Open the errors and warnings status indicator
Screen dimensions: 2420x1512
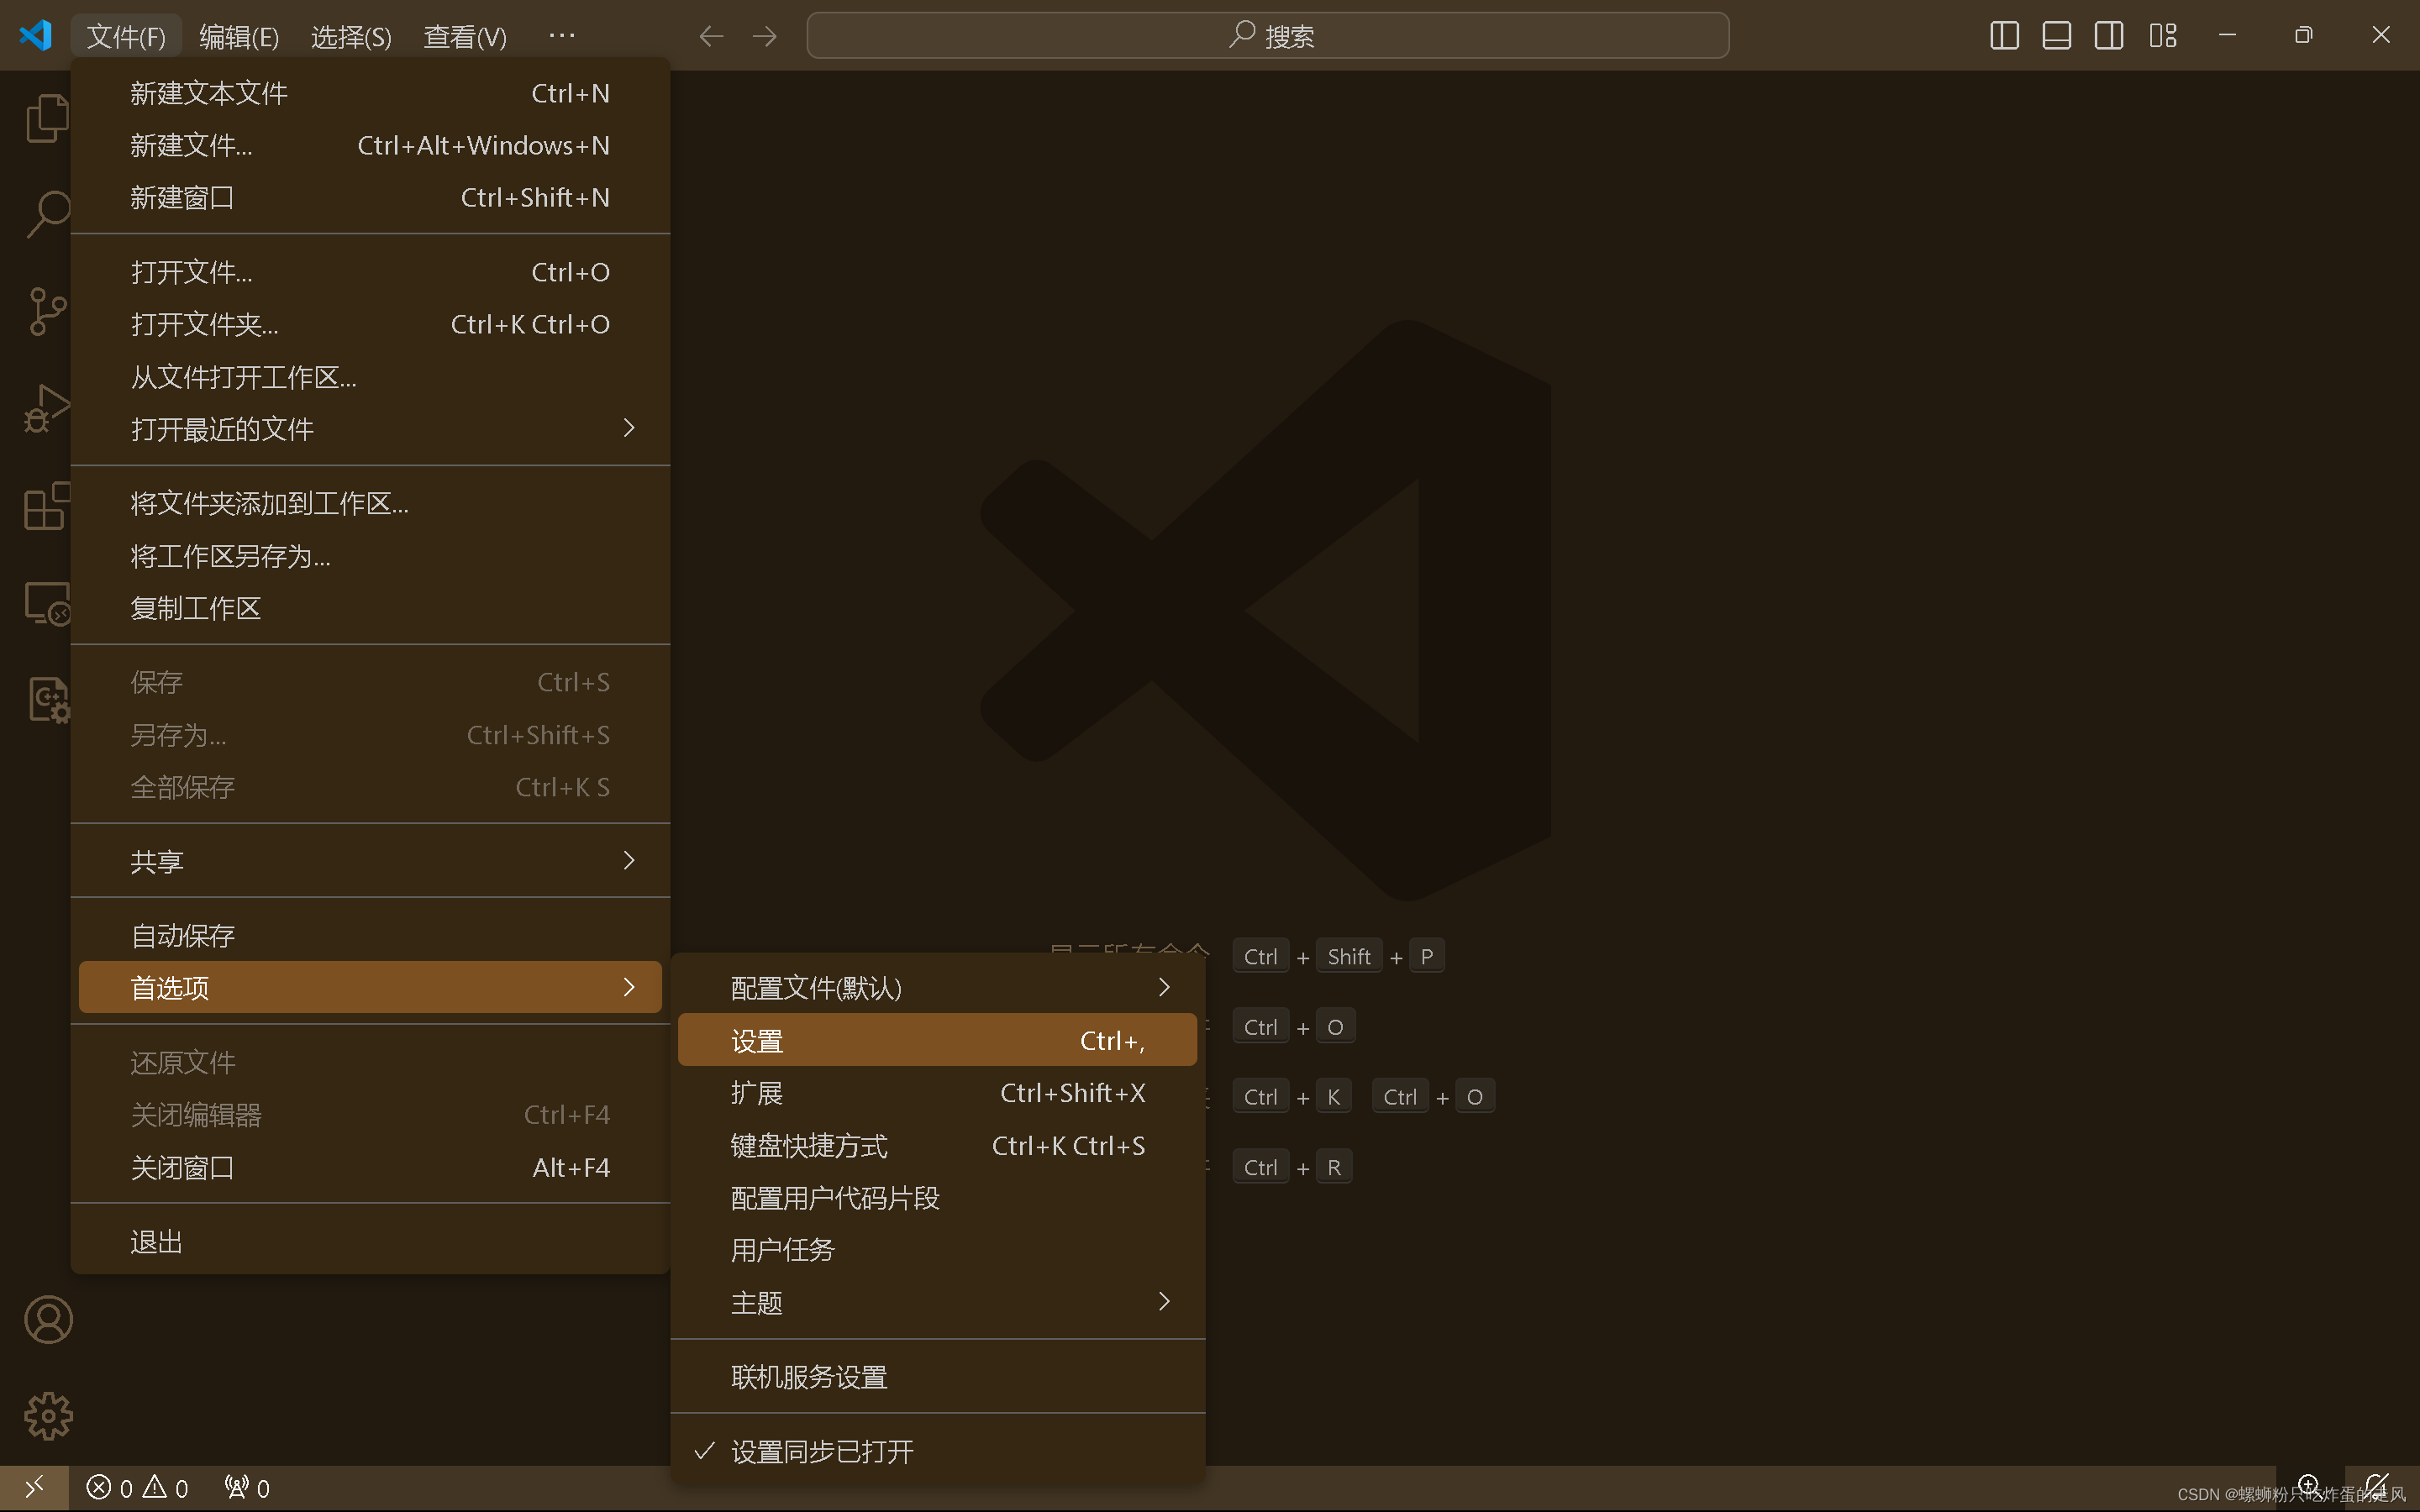pyautogui.click(x=138, y=1488)
